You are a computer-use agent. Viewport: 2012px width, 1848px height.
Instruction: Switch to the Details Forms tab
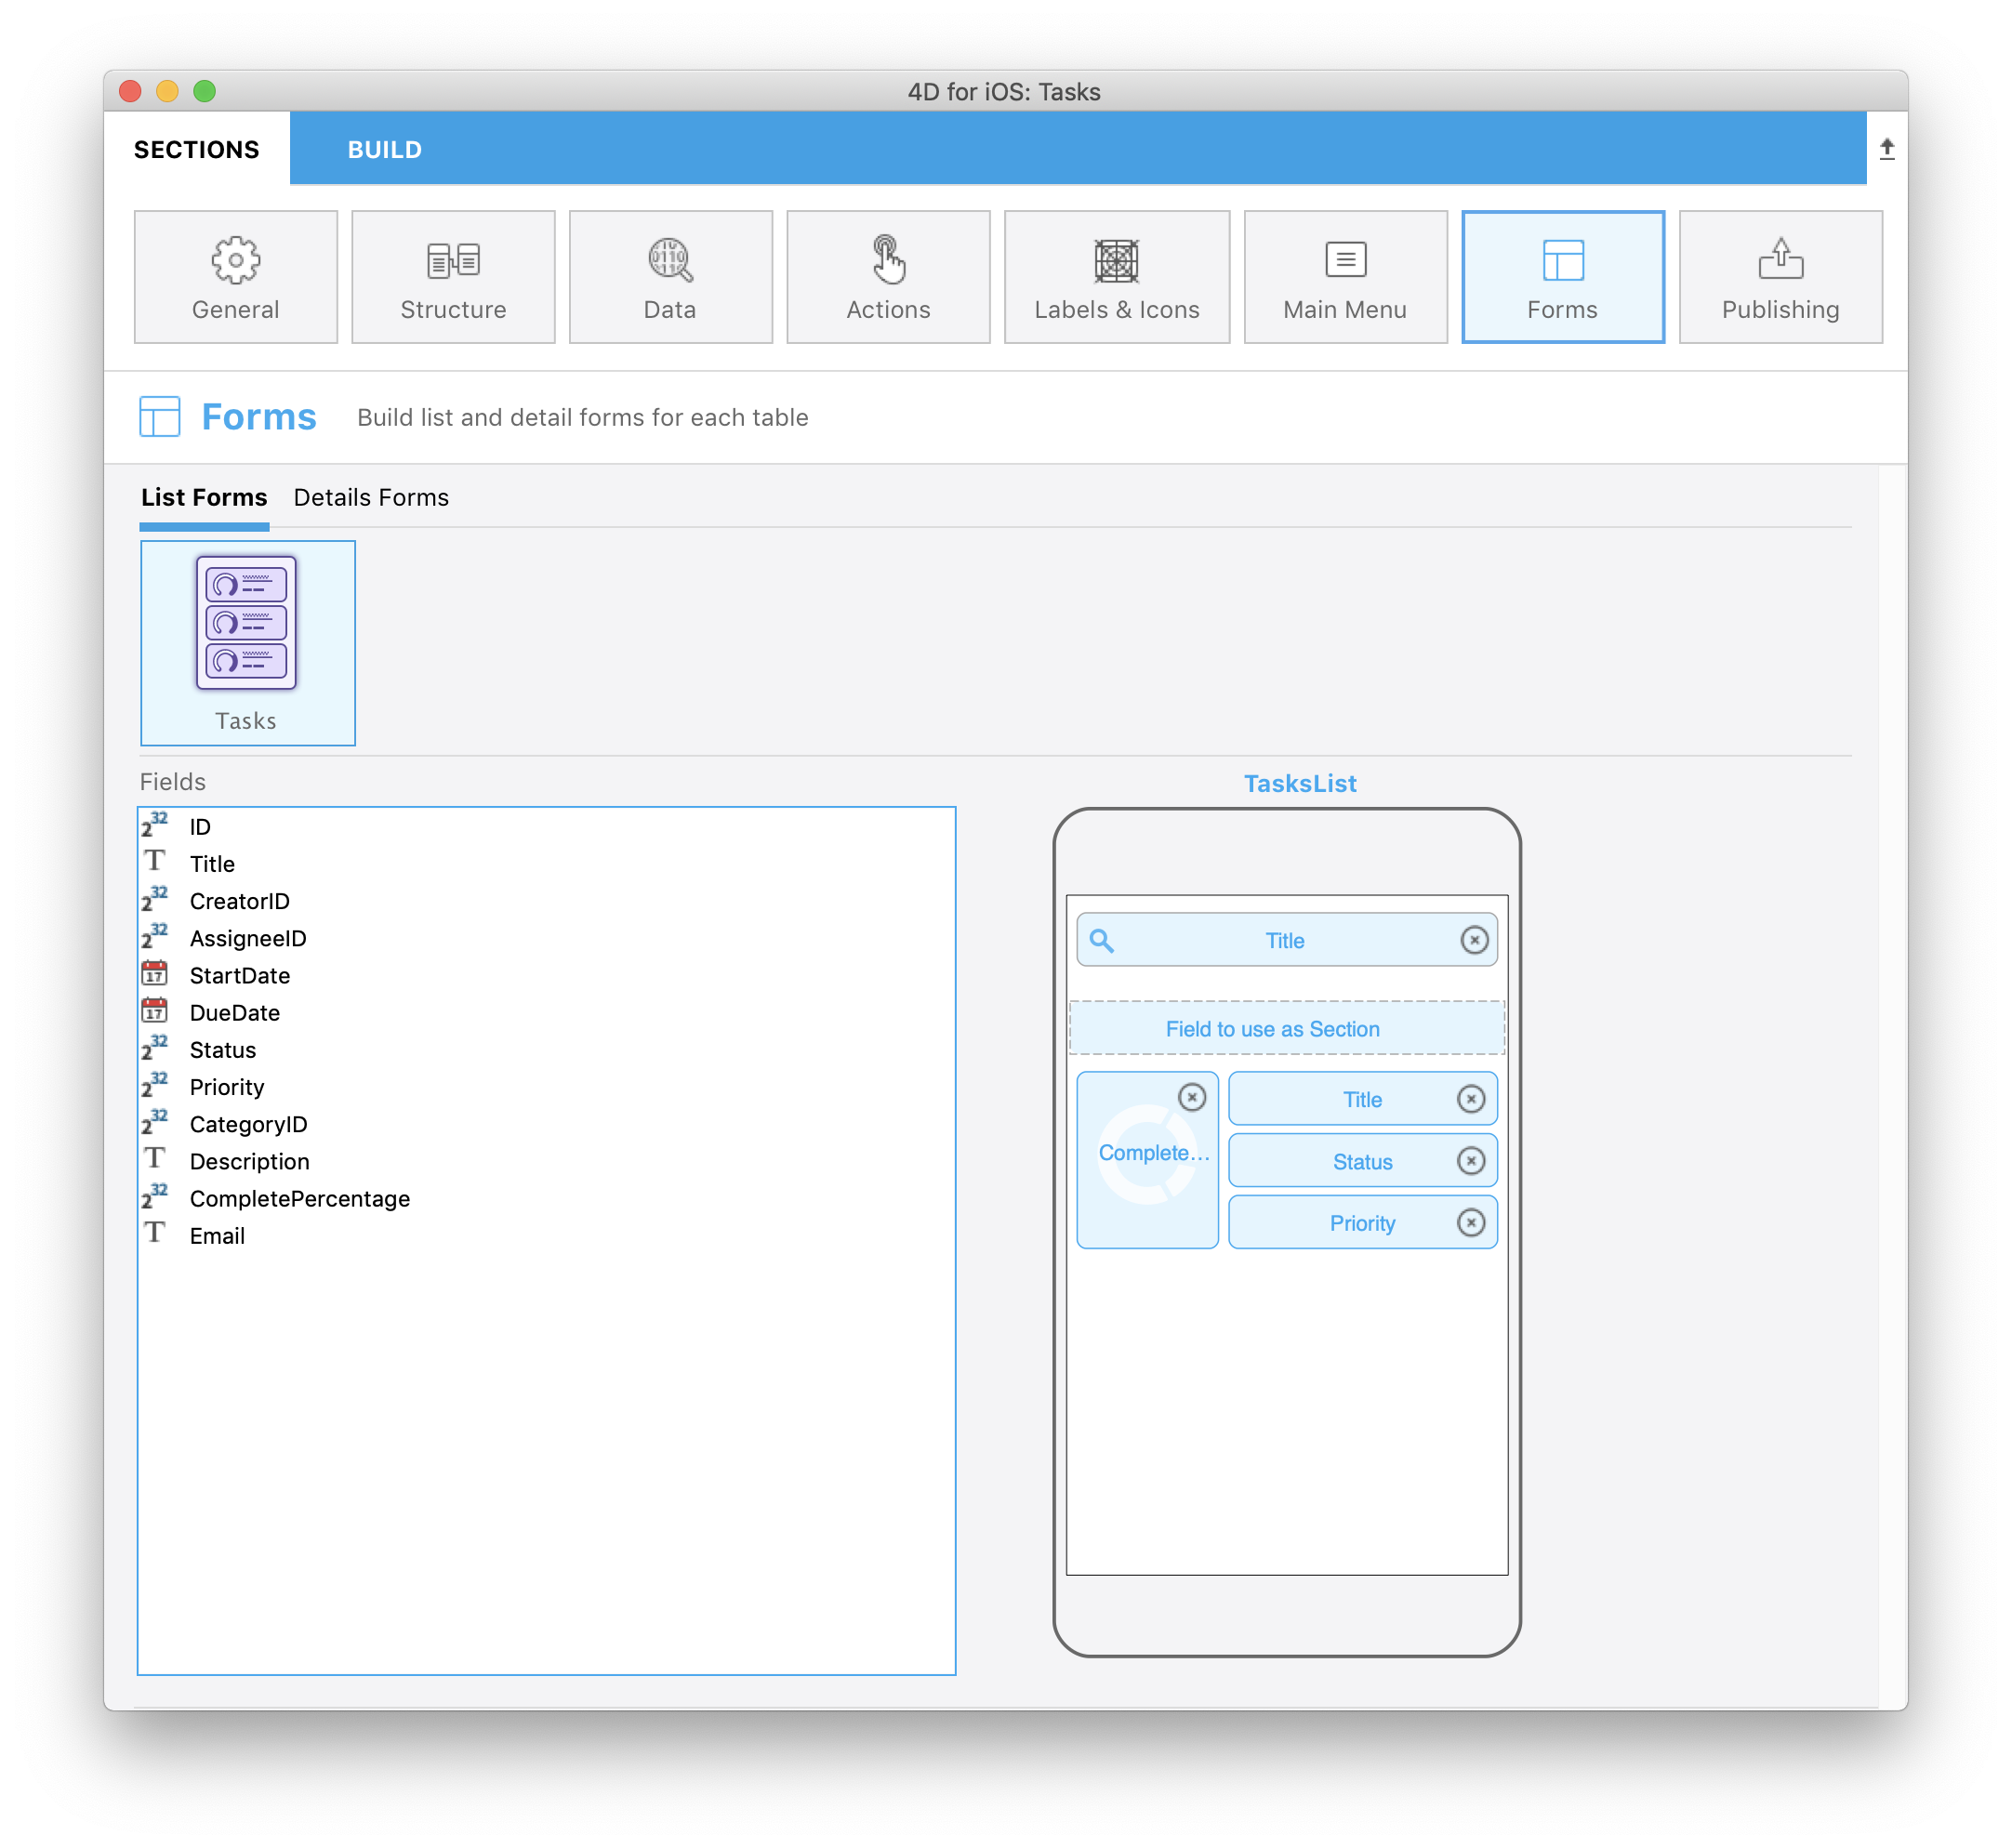(372, 497)
